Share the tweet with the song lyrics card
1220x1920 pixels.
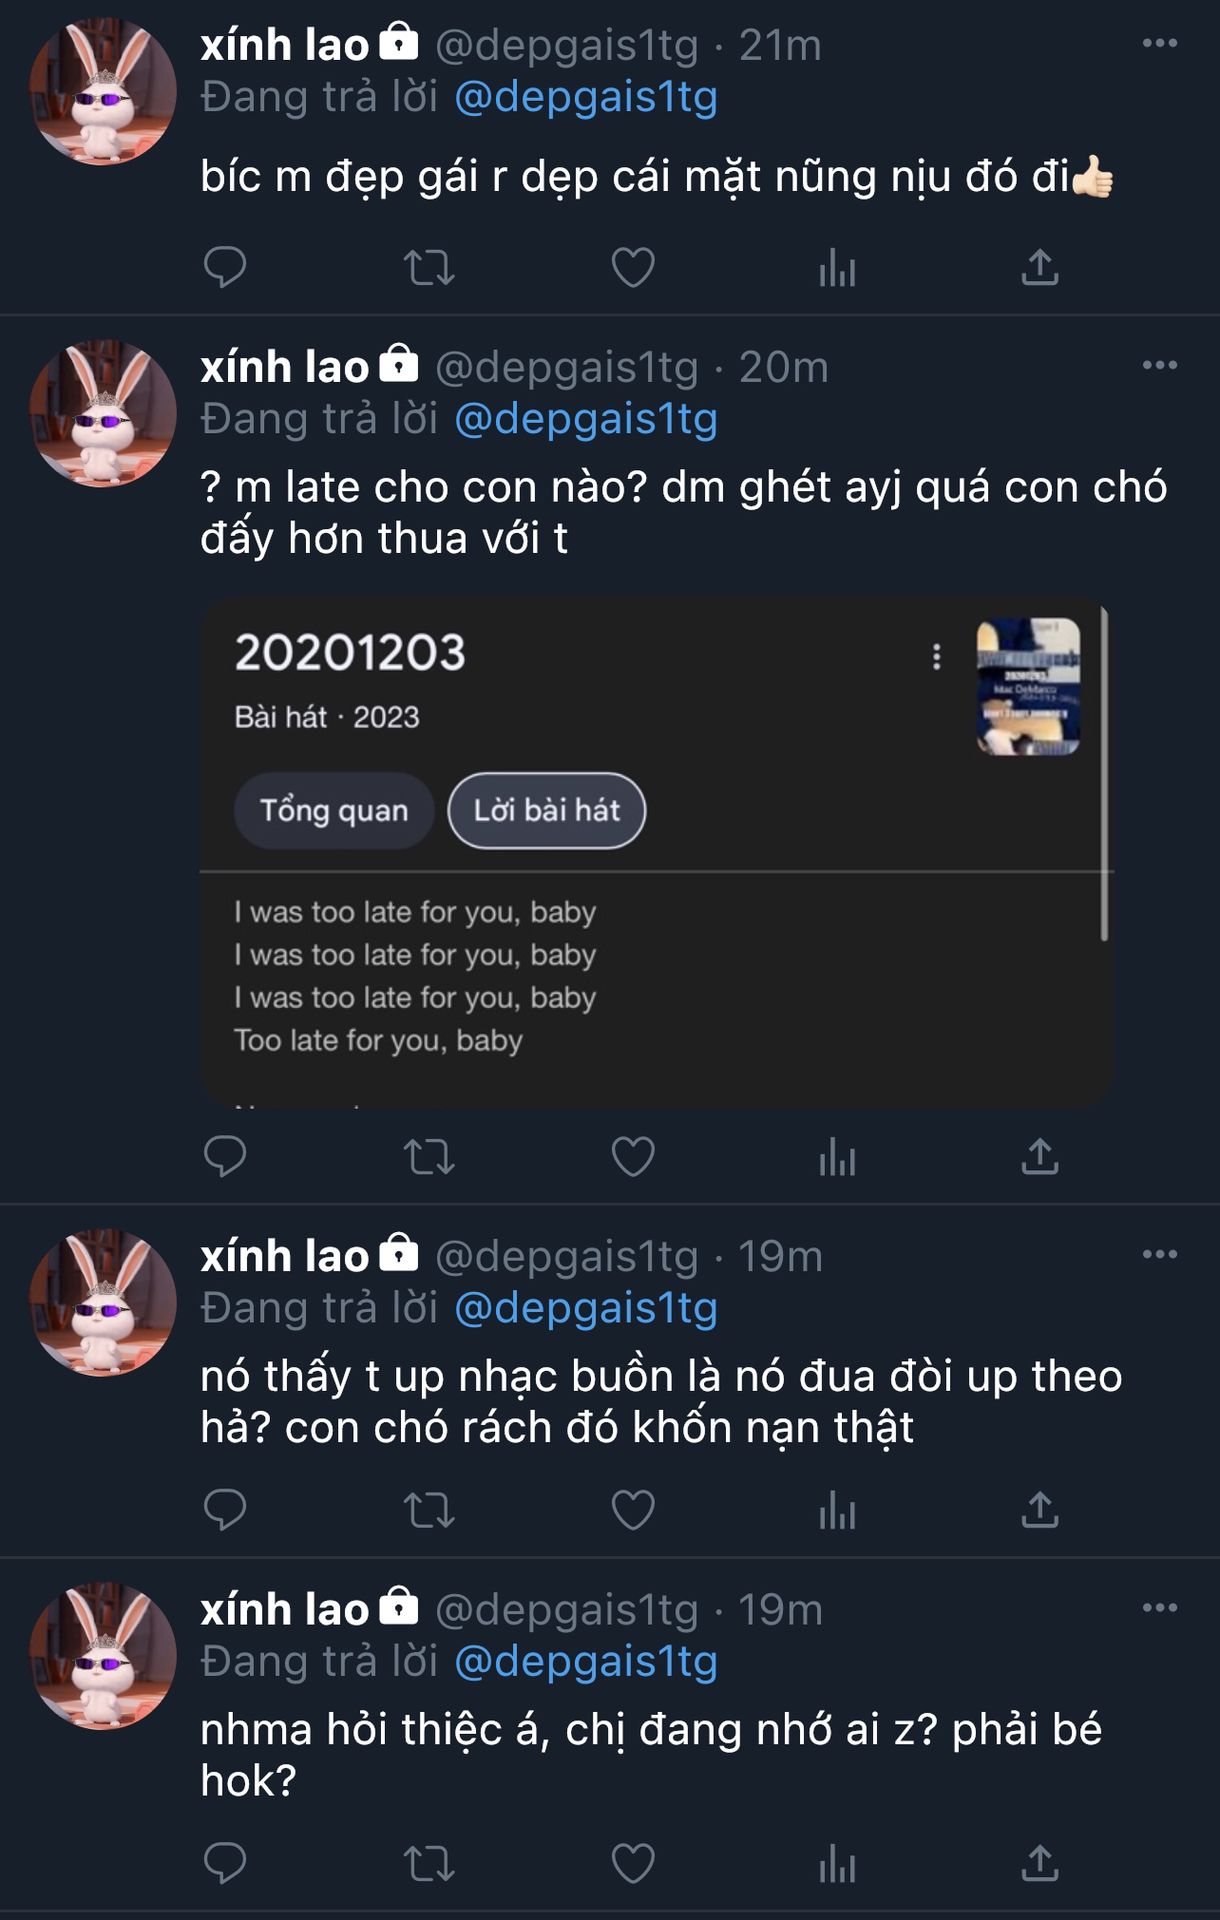[x=1040, y=1157]
